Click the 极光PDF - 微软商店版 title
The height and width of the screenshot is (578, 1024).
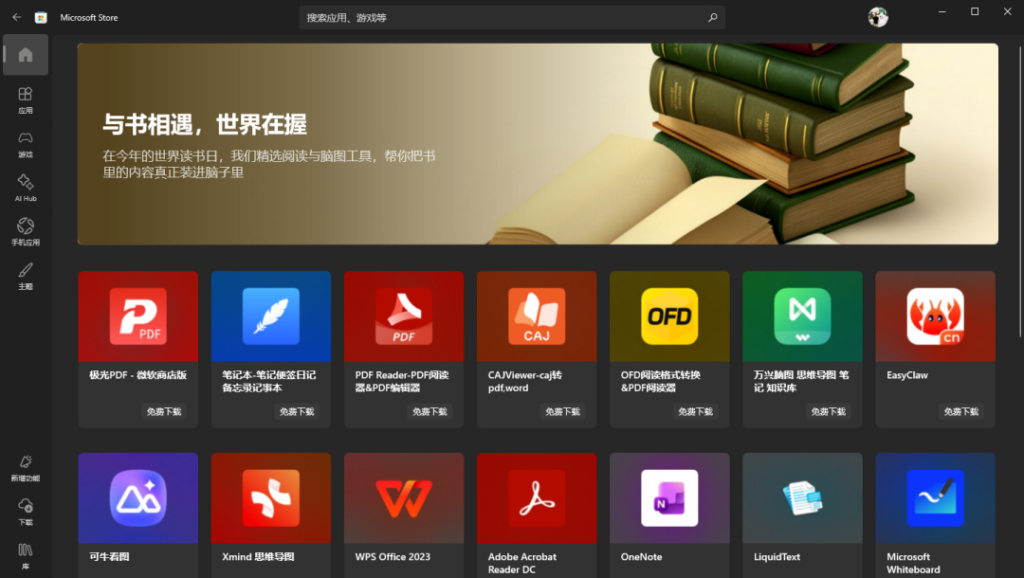[138, 375]
